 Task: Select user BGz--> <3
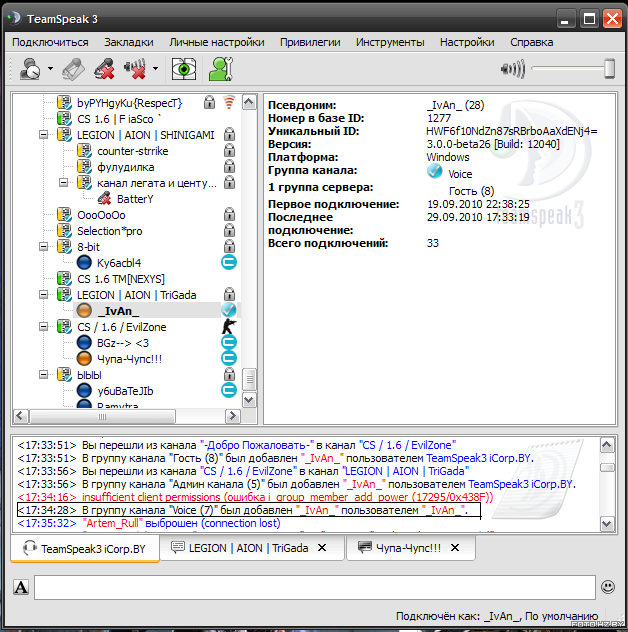pos(123,343)
